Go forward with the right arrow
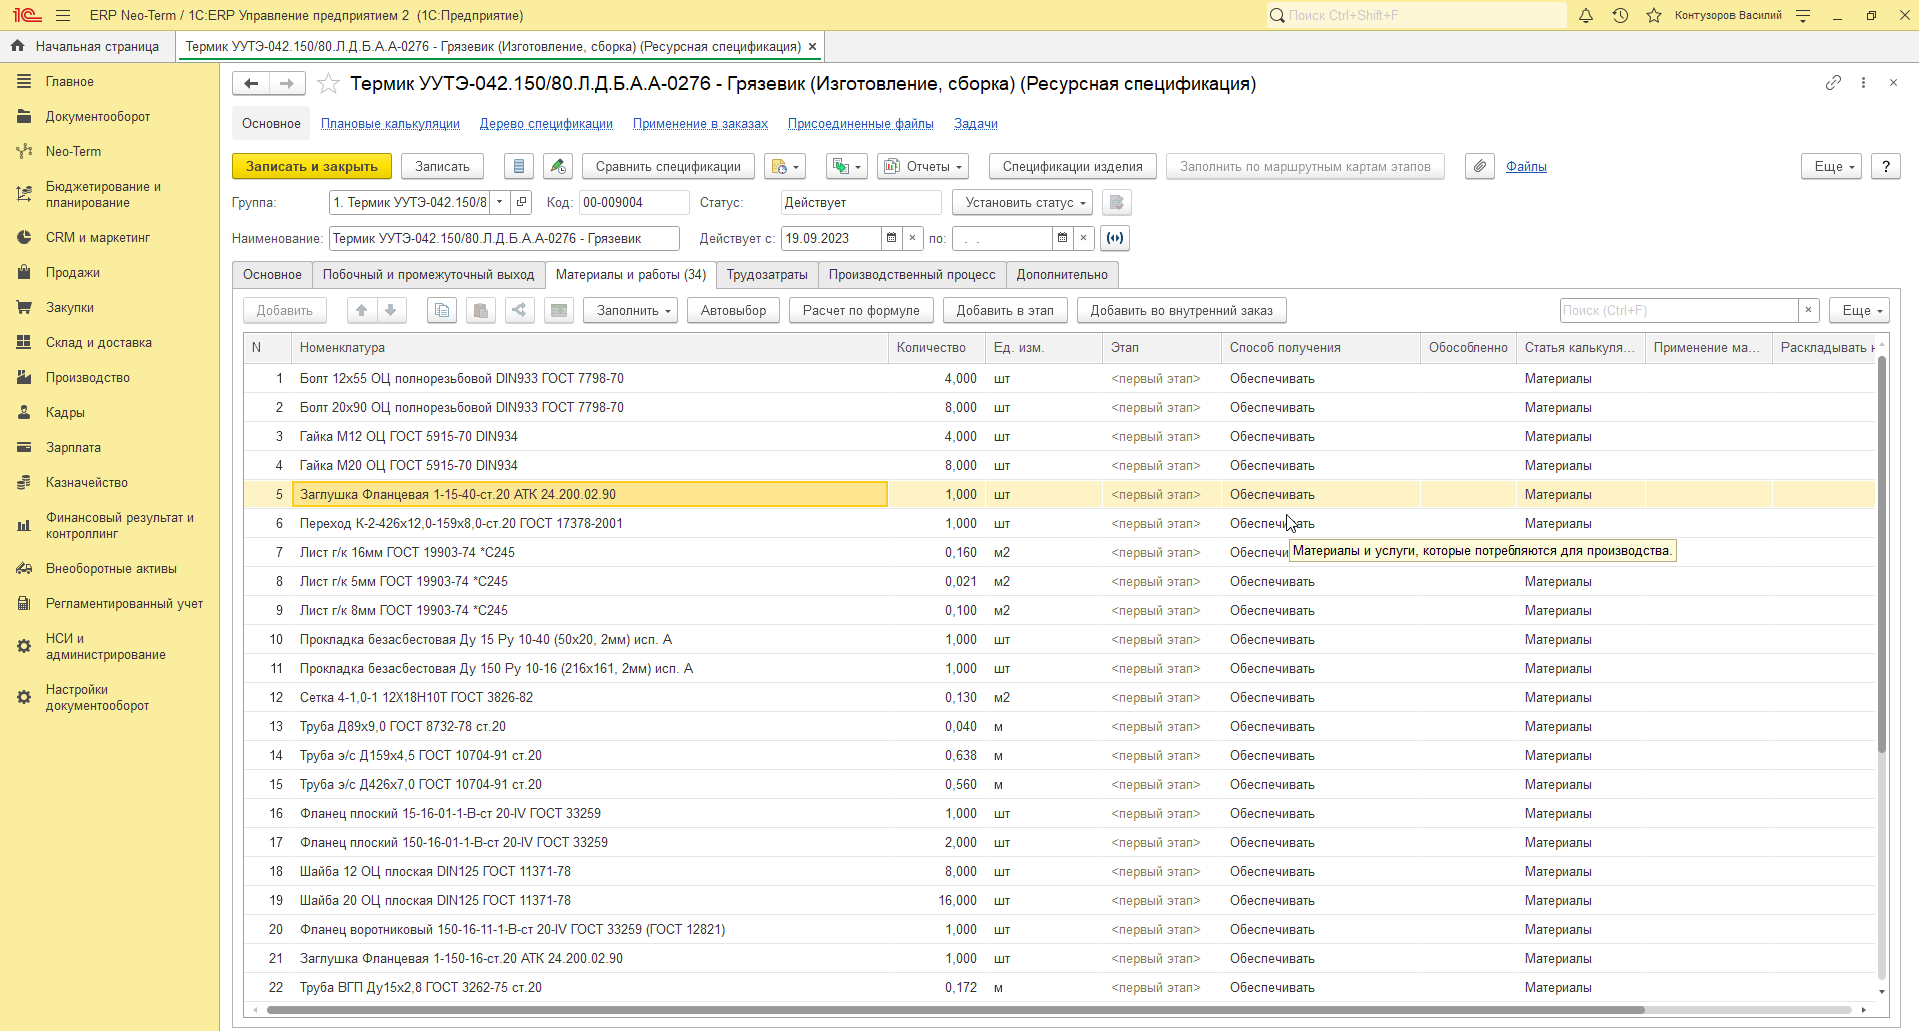The width and height of the screenshot is (1919, 1031). [287, 84]
